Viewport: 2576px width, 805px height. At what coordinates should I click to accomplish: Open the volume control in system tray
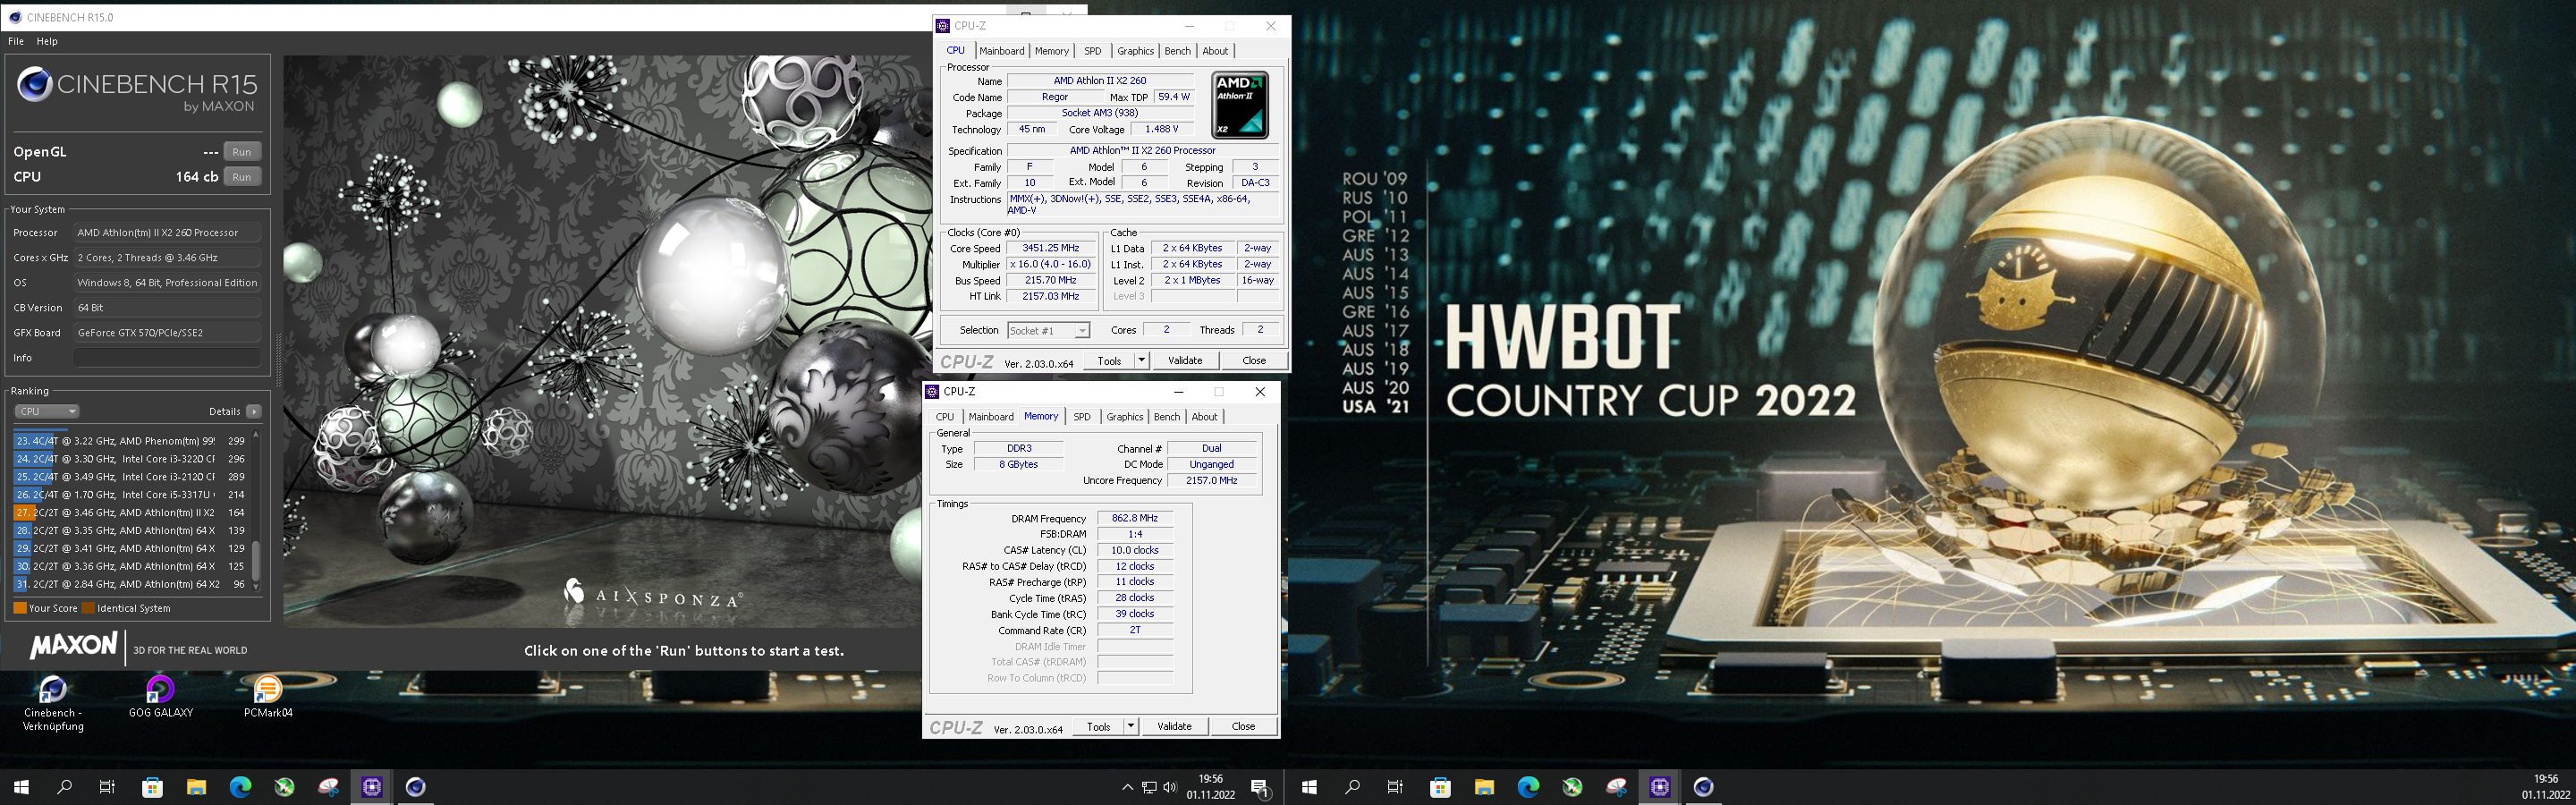tap(1170, 788)
